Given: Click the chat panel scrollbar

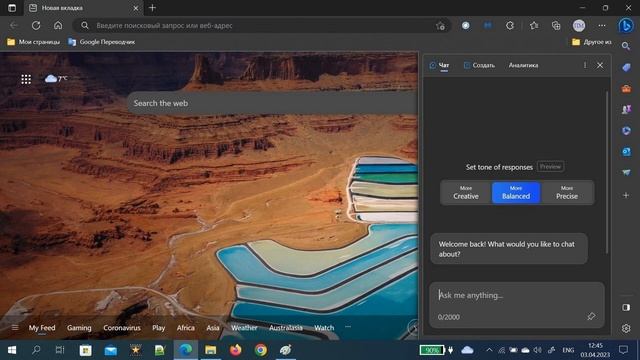Looking at the screenshot, I should (x=607, y=171).
